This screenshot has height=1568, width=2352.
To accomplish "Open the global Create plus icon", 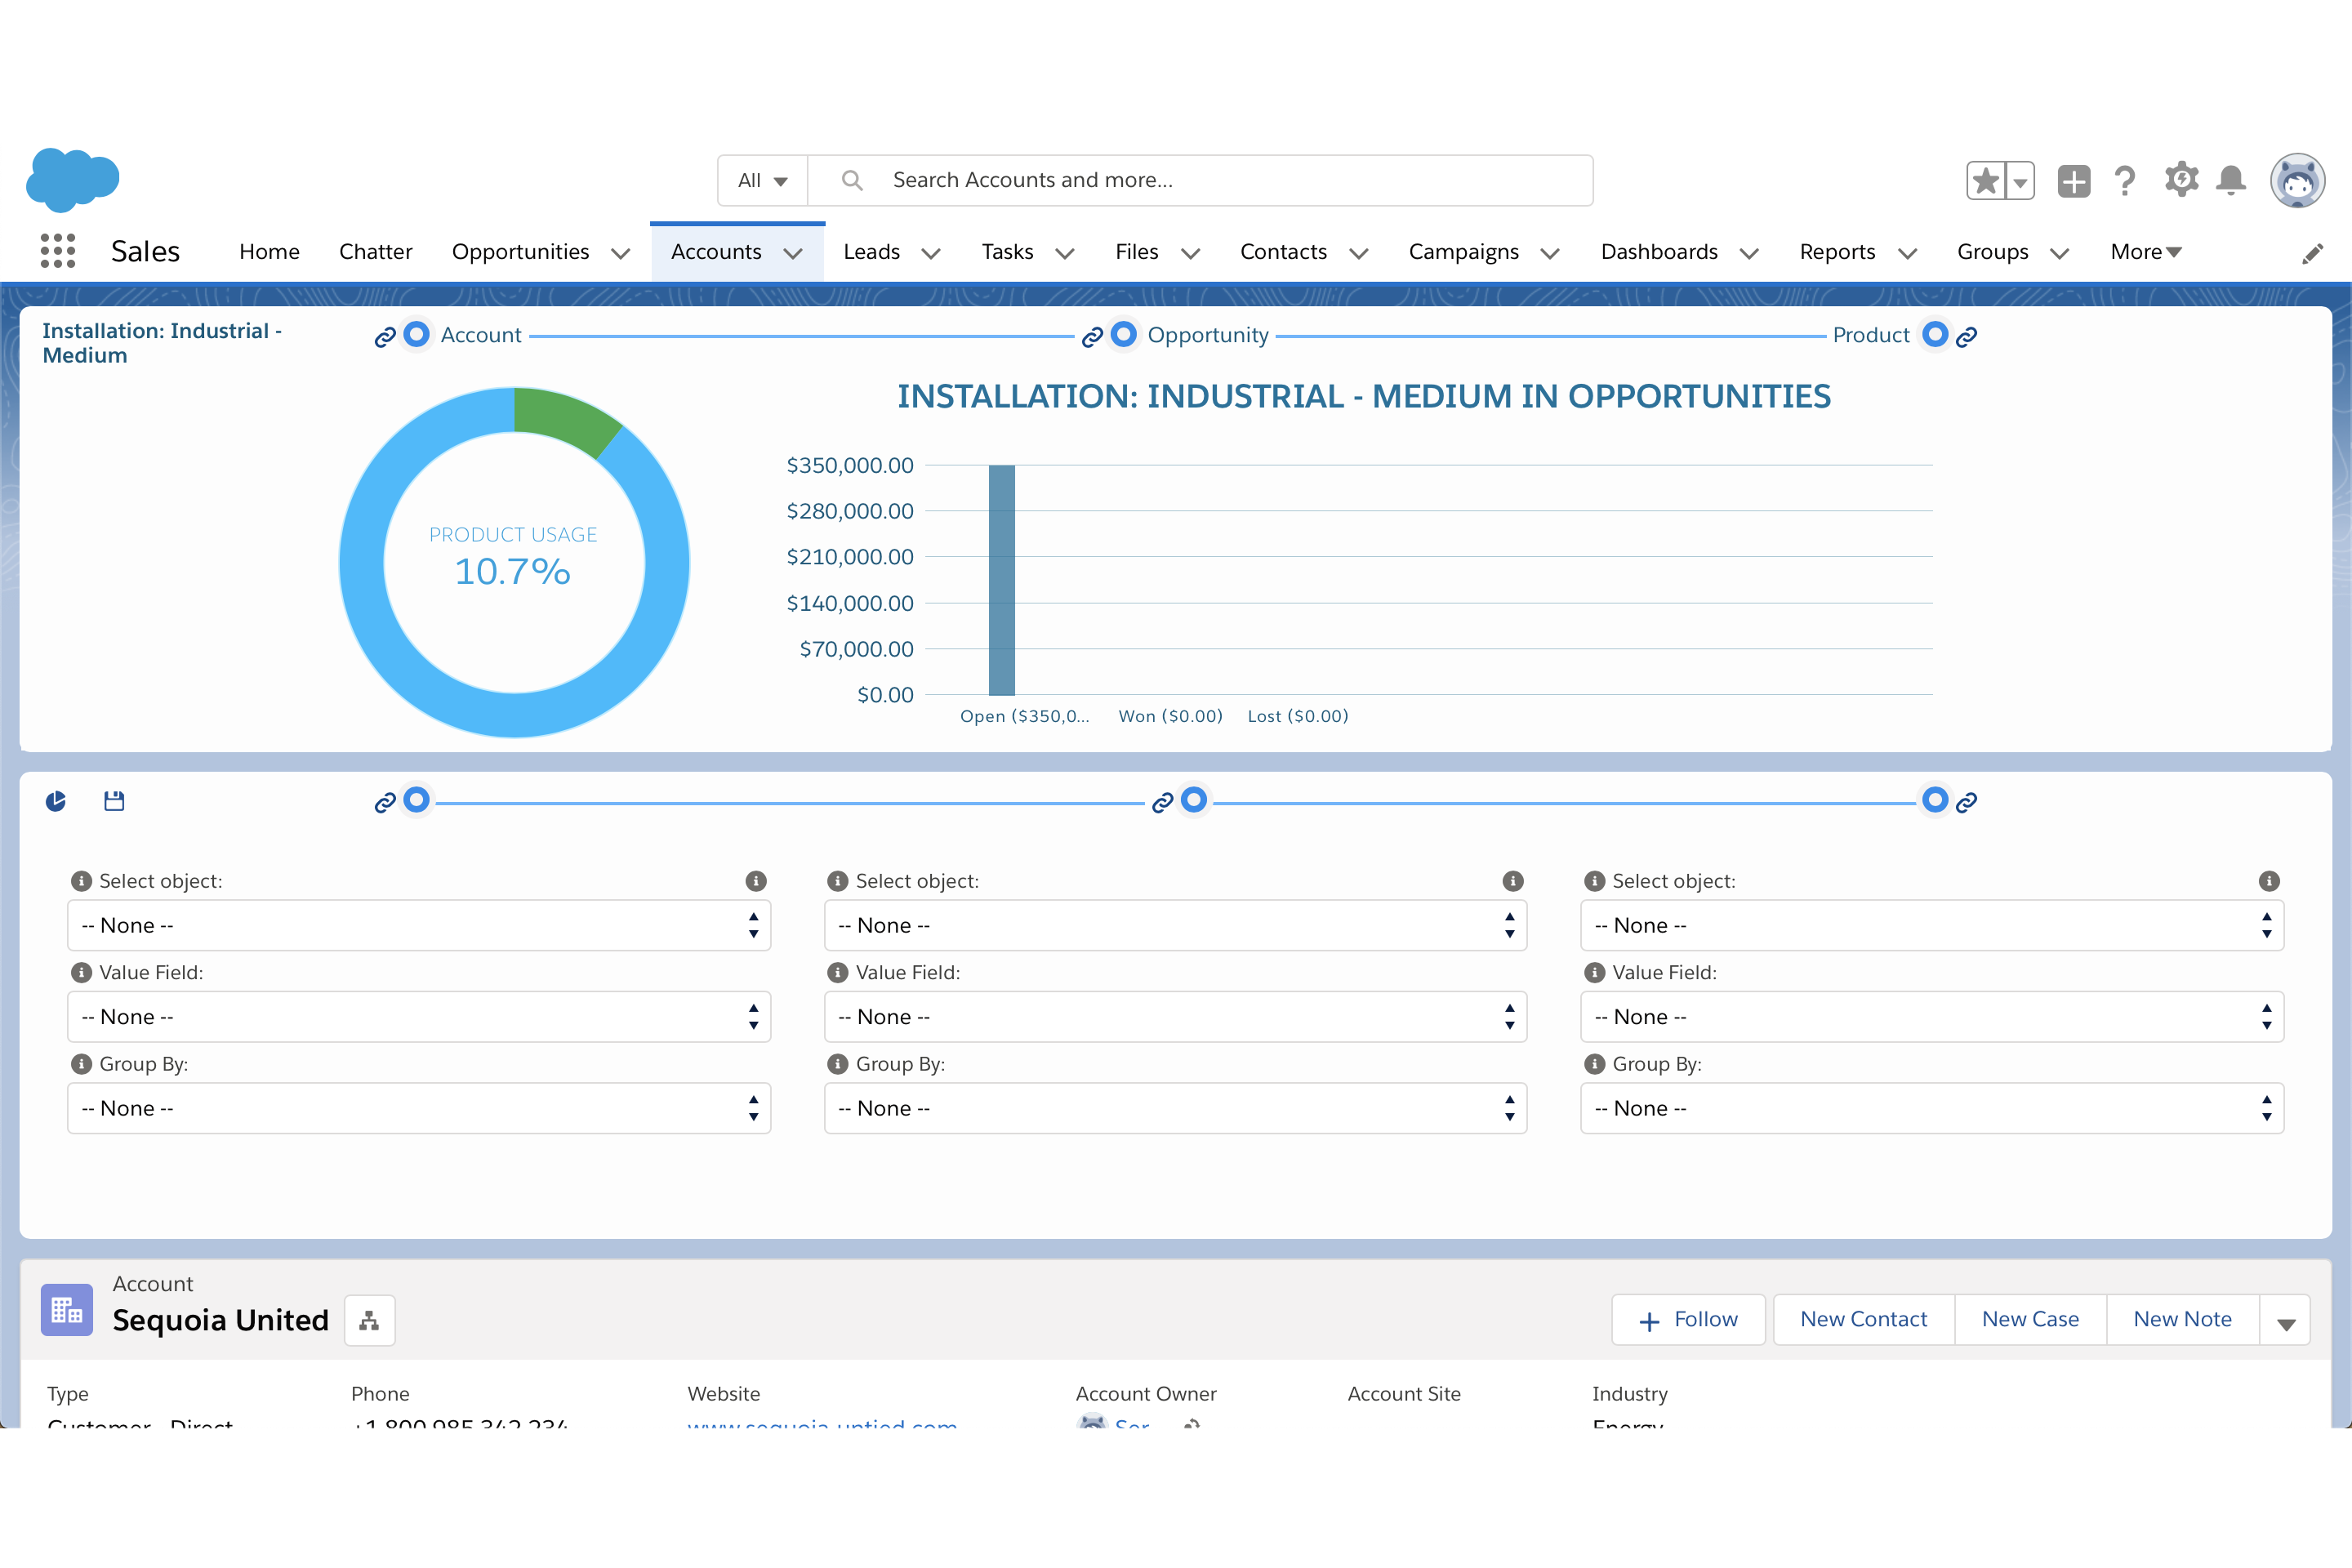I will [x=2074, y=180].
